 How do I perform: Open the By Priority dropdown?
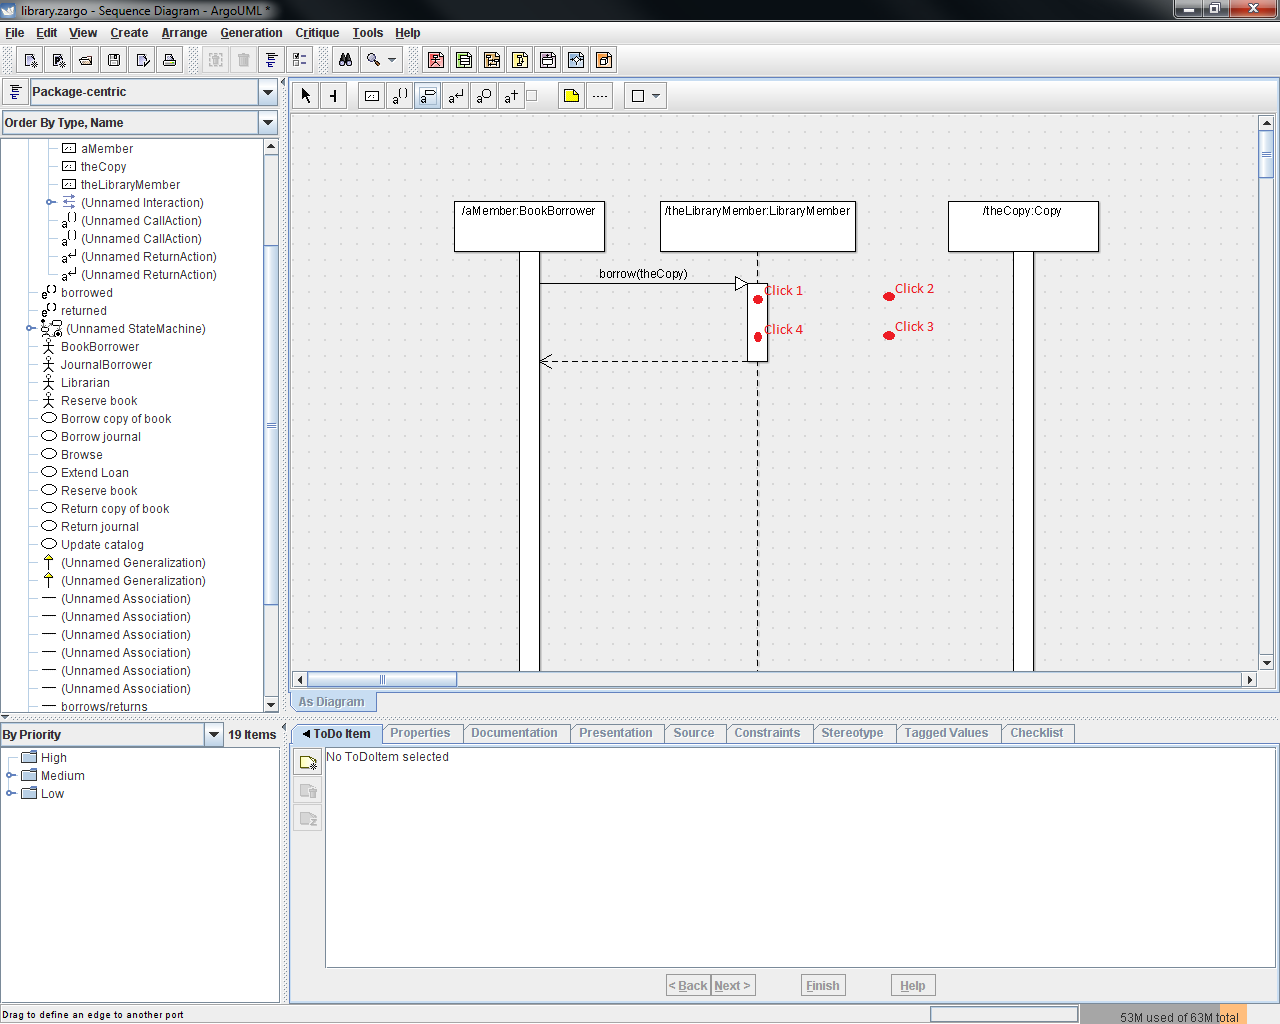[x=213, y=735]
